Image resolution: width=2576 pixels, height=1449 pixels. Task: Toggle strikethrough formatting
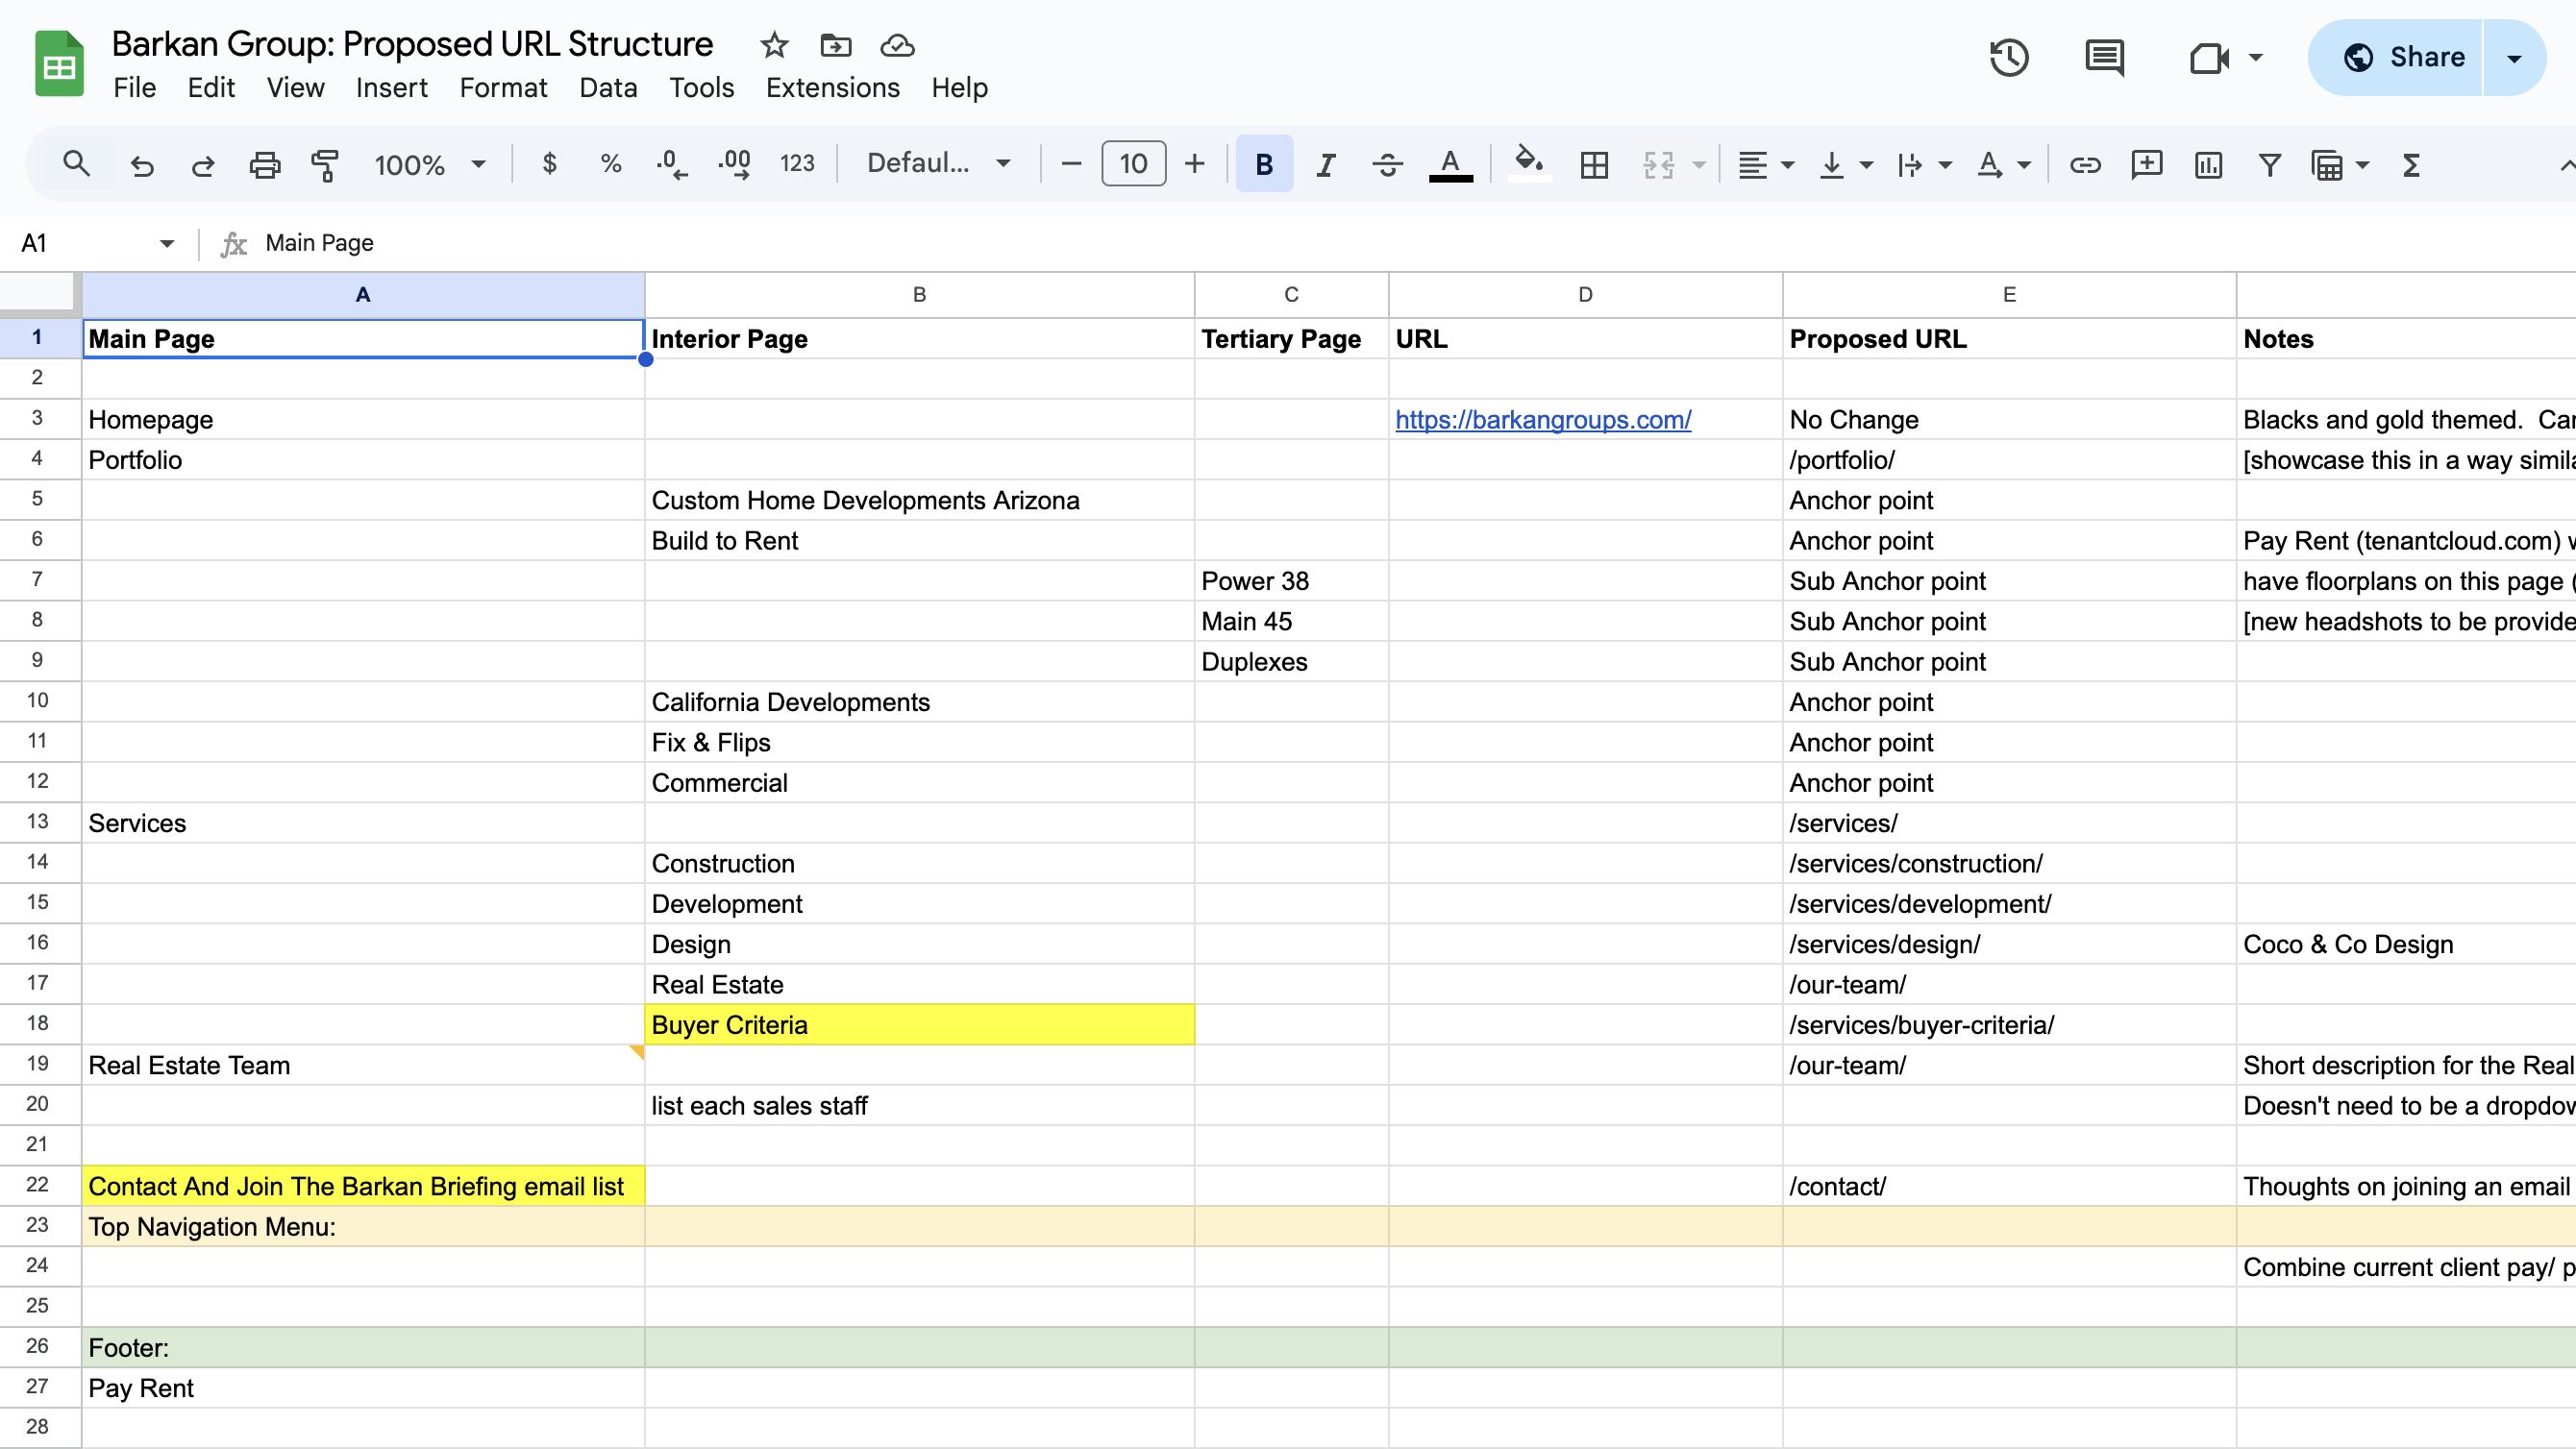point(1387,164)
